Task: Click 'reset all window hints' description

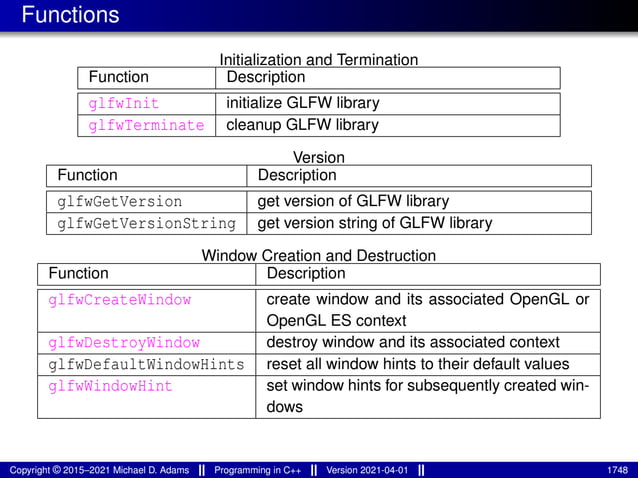Action: 418,364
